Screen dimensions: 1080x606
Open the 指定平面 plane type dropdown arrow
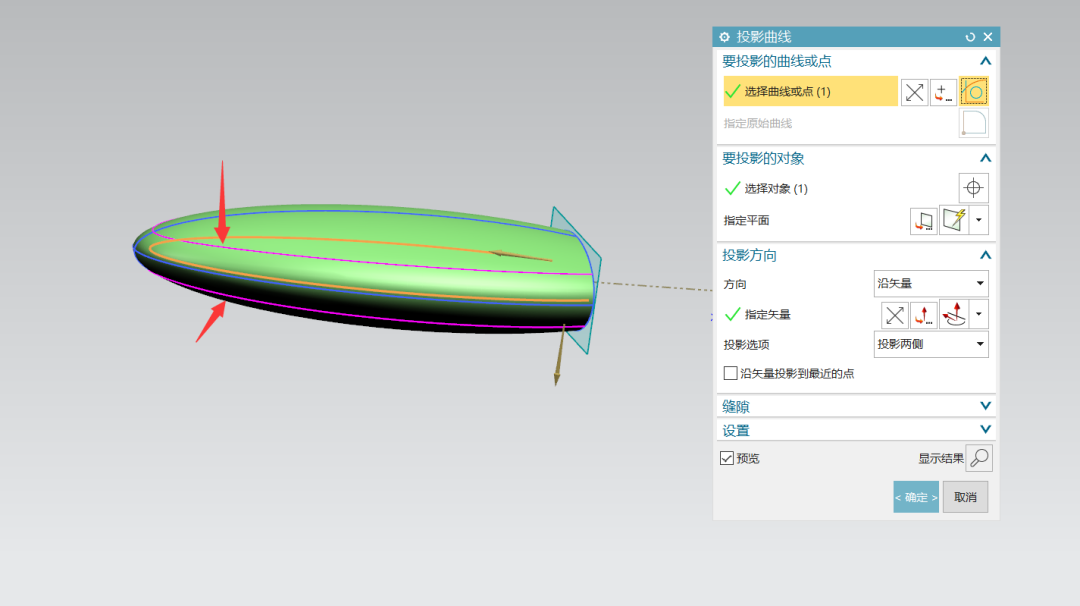[979, 220]
